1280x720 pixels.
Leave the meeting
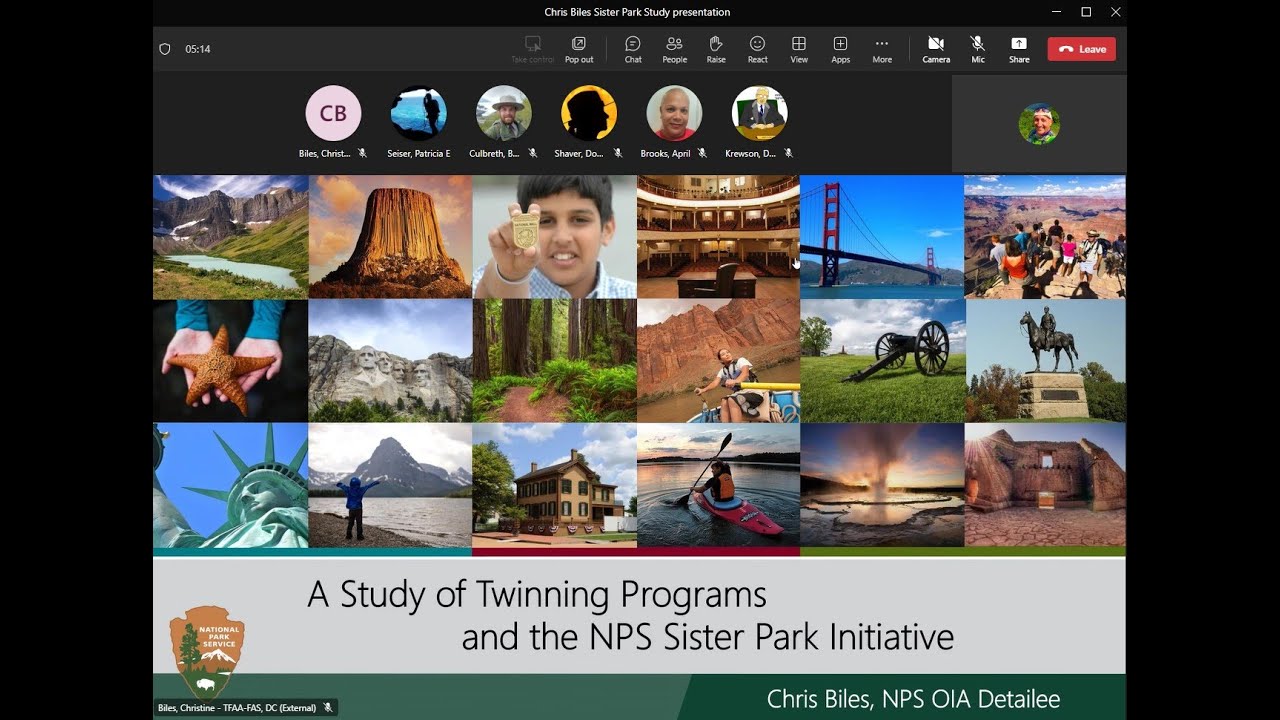click(1082, 49)
